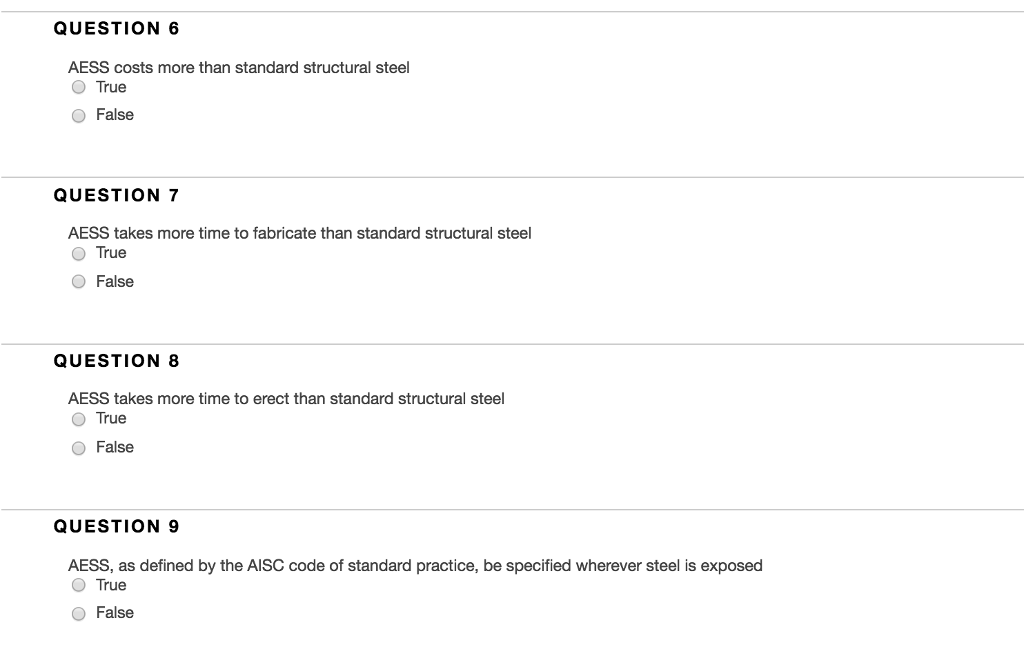Mark the AISC code statement as False
This screenshot has height=658, width=1024.
(78, 613)
